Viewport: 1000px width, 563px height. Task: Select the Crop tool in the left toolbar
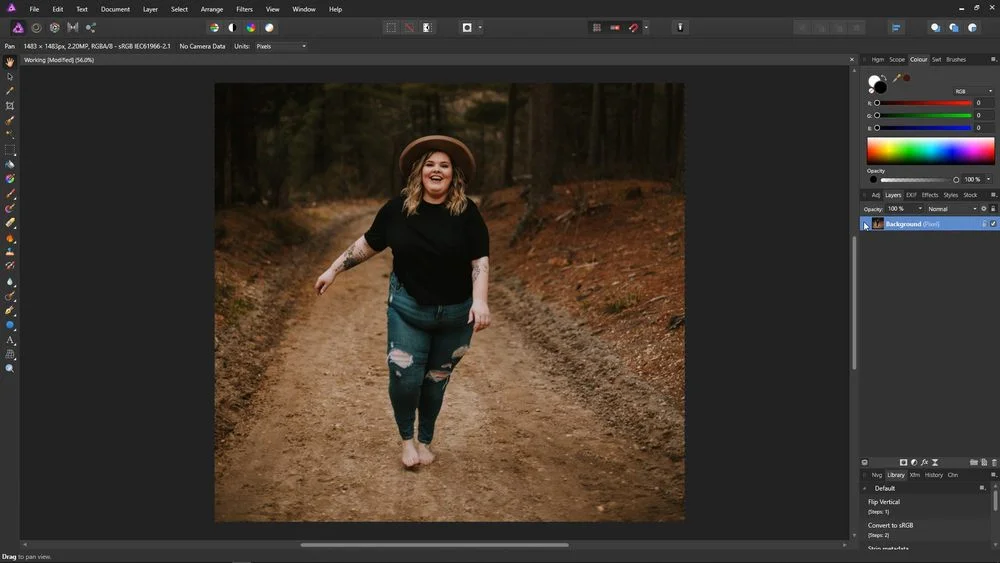(x=10, y=105)
